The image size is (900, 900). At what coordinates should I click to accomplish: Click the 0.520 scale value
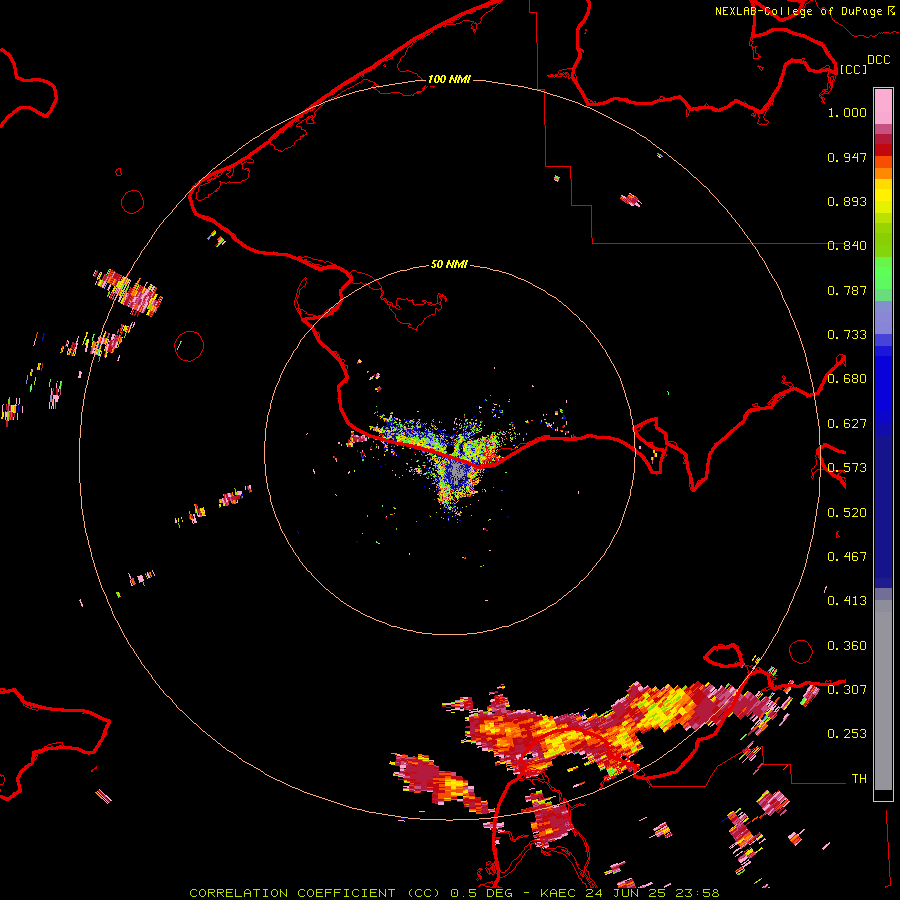[847, 513]
